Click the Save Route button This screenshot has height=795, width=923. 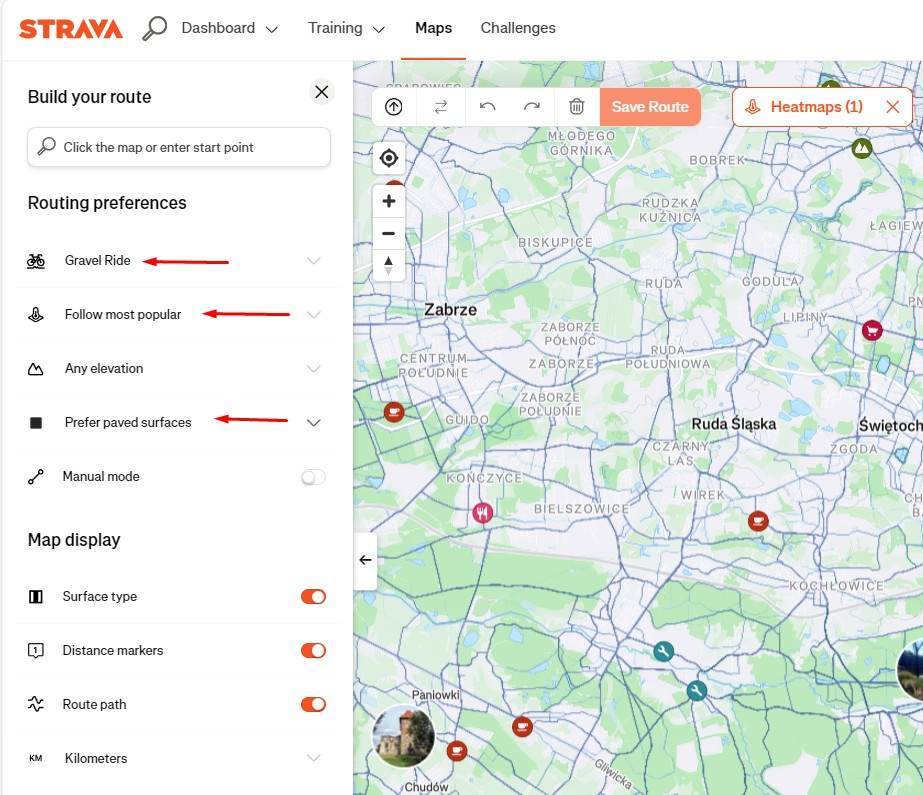pos(650,107)
